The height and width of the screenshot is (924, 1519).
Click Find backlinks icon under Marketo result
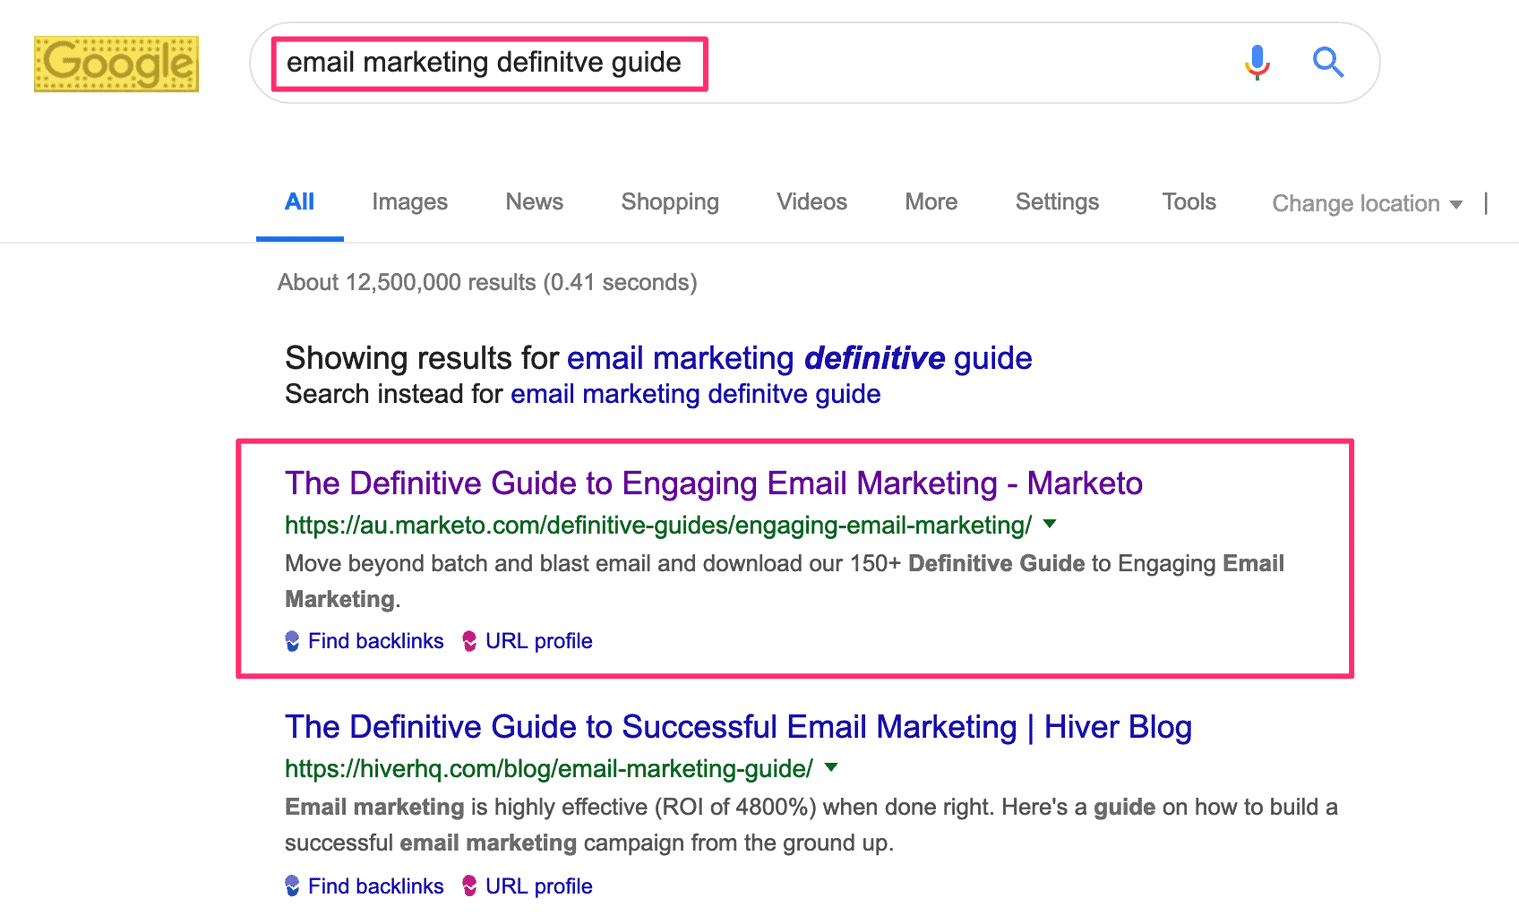(x=292, y=641)
